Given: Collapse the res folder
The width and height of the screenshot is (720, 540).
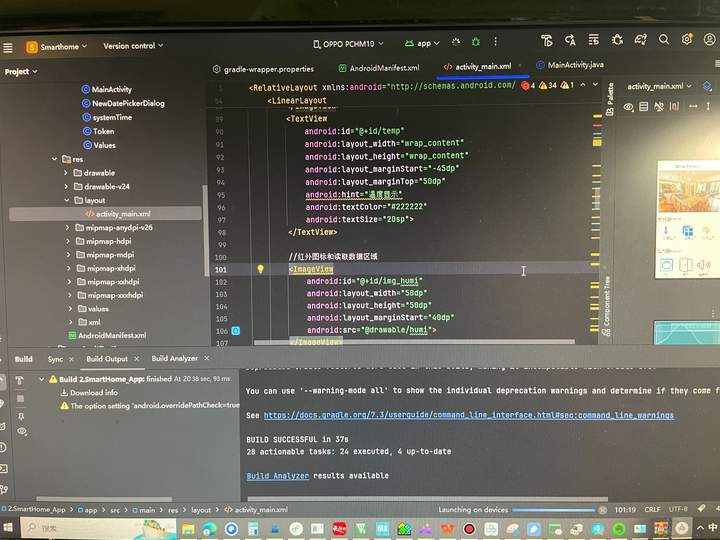Looking at the screenshot, I should pos(55,159).
